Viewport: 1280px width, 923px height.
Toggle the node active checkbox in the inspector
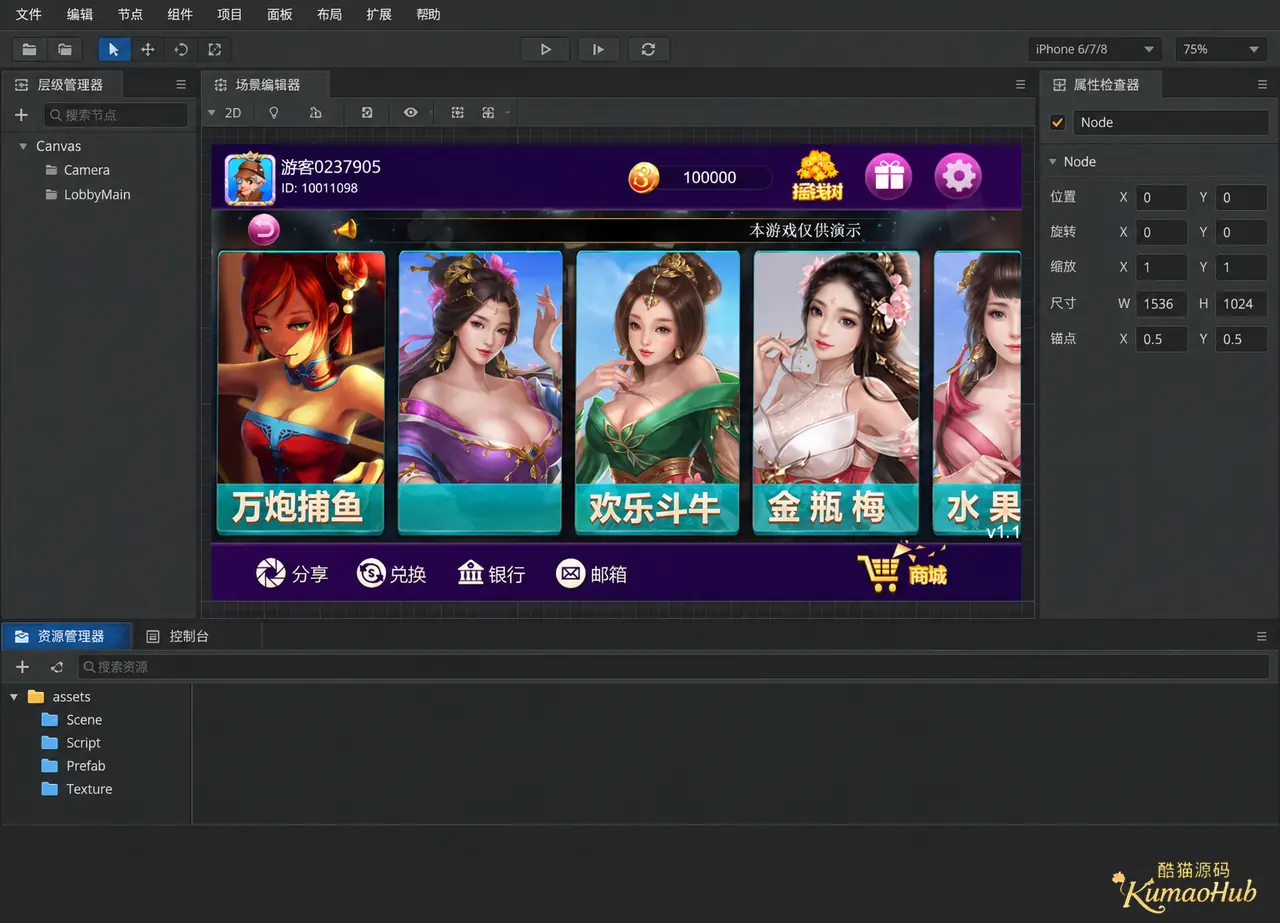[x=1058, y=123]
